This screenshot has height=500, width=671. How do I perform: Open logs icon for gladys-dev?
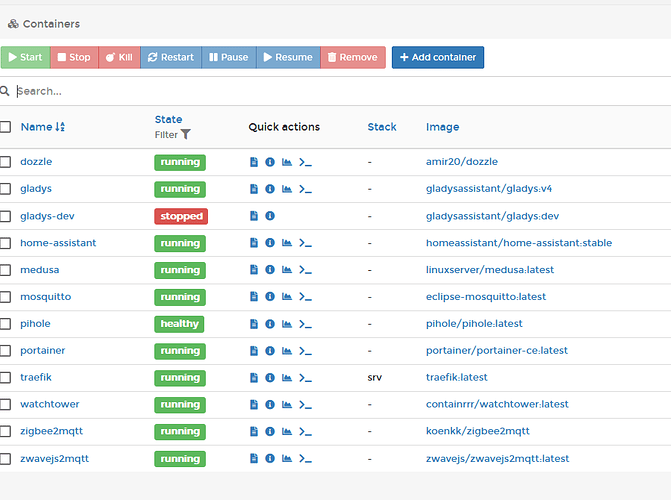254,216
